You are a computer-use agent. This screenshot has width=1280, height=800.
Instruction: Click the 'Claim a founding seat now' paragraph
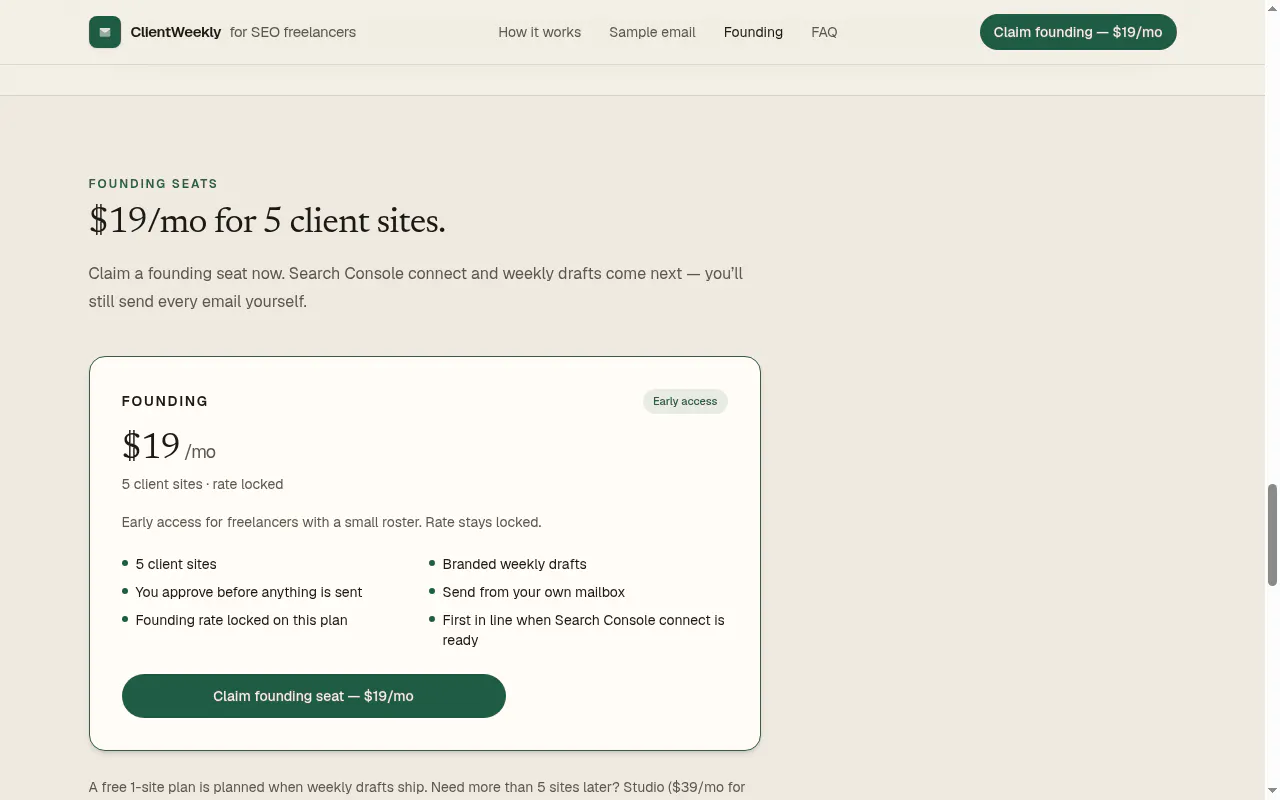(416, 287)
